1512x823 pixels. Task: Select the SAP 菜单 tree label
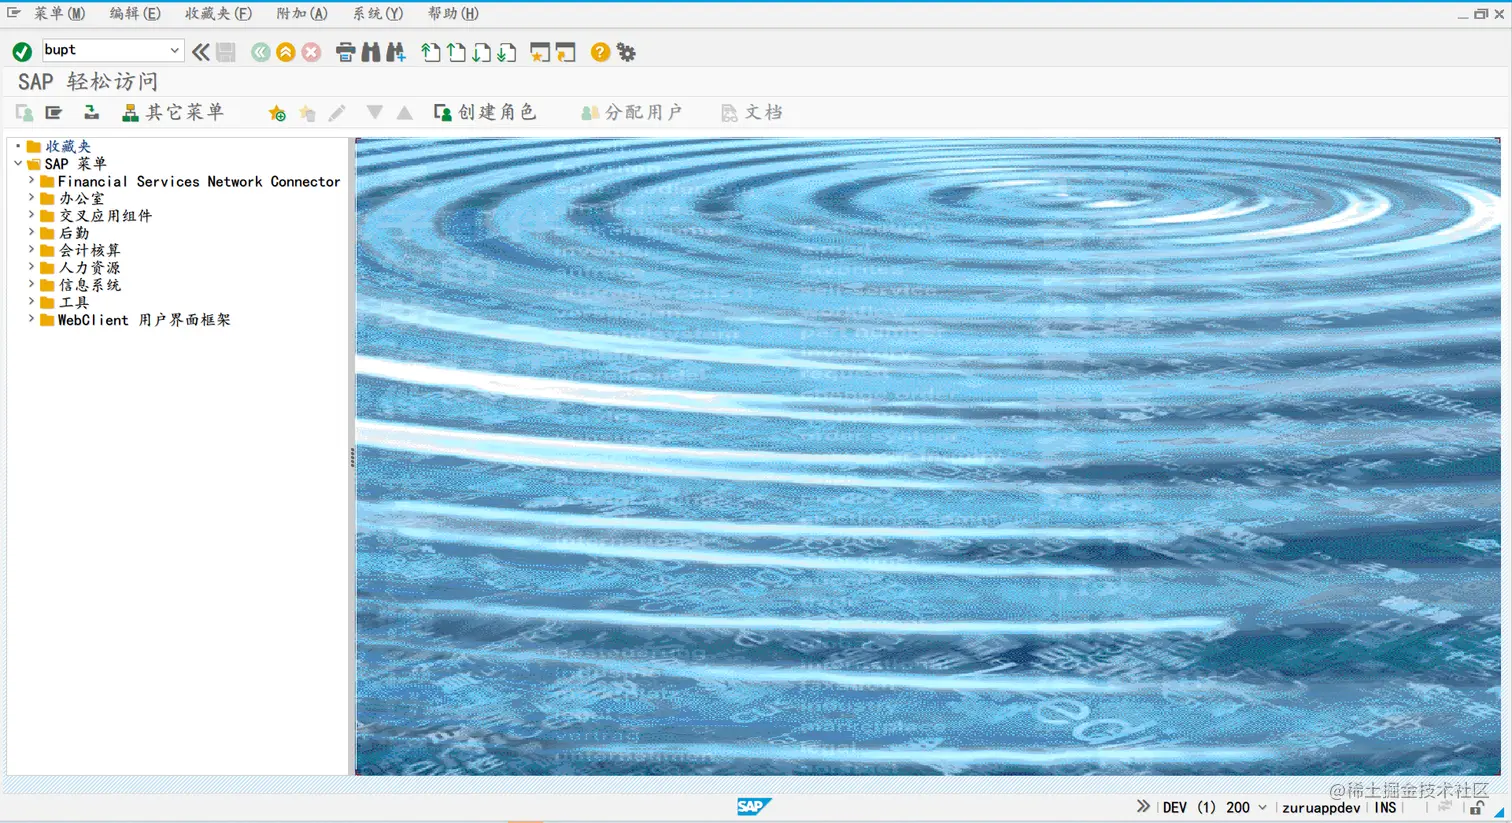pyautogui.click(x=75, y=164)
